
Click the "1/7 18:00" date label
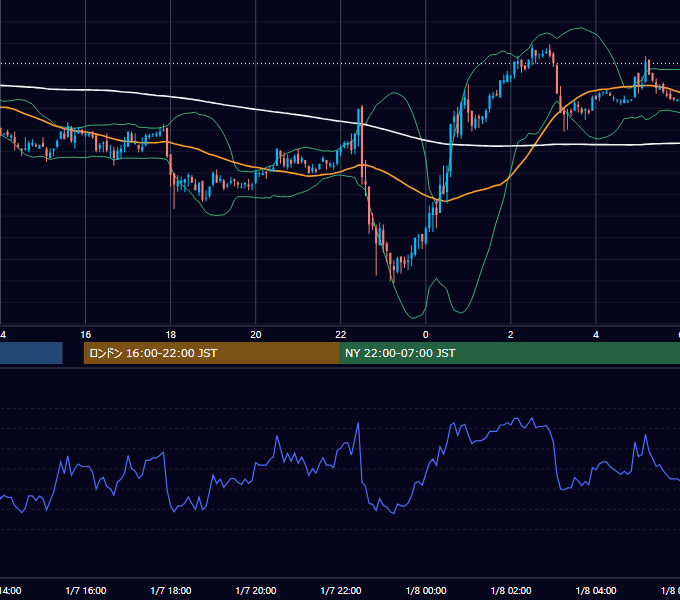tap(171, 591)
